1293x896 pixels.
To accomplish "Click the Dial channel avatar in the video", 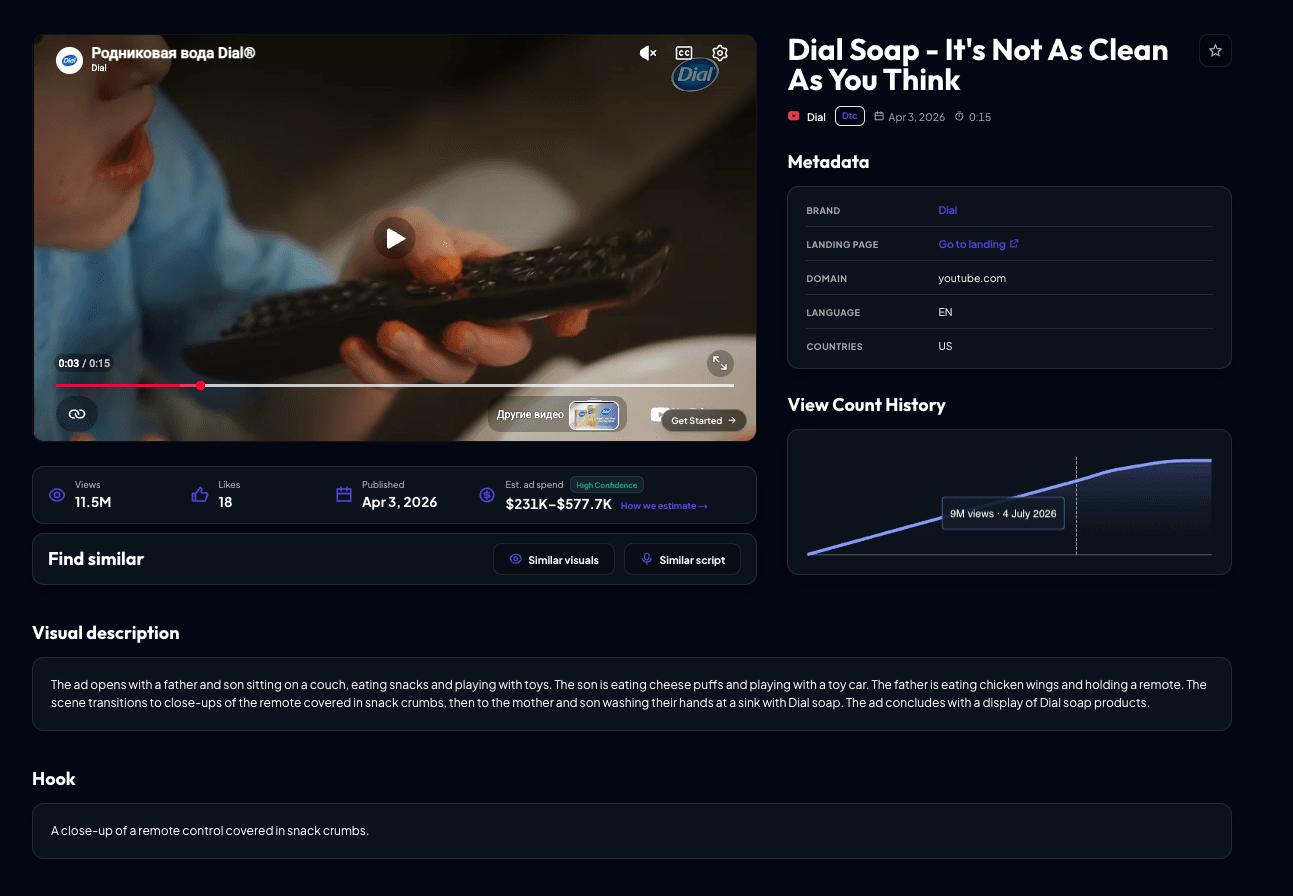I will click(x=69, y=60).
